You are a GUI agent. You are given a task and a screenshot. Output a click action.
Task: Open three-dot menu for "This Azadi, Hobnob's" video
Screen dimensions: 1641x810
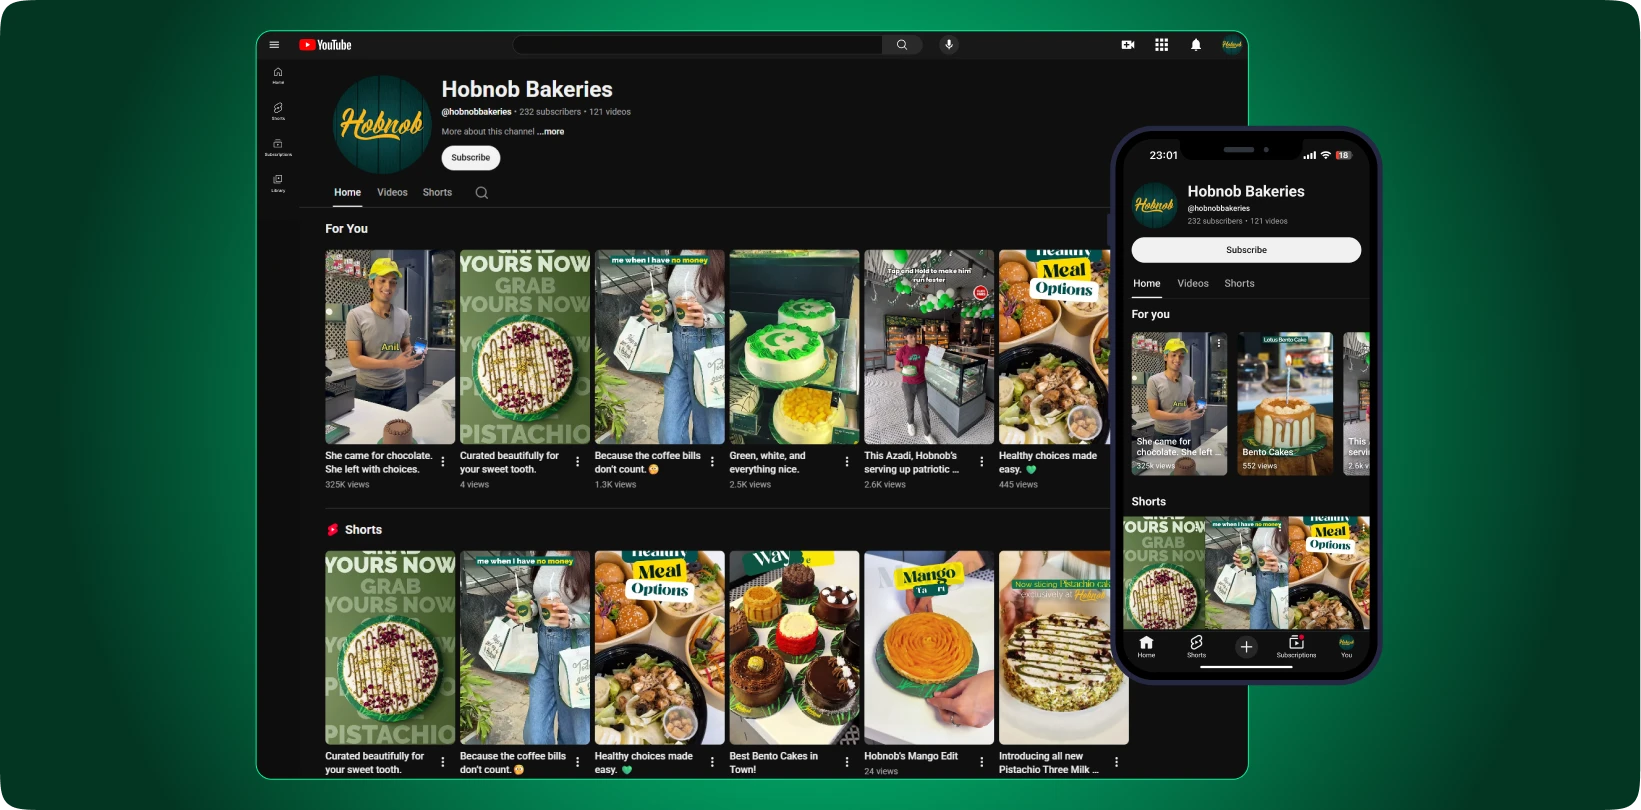(982, 462)
